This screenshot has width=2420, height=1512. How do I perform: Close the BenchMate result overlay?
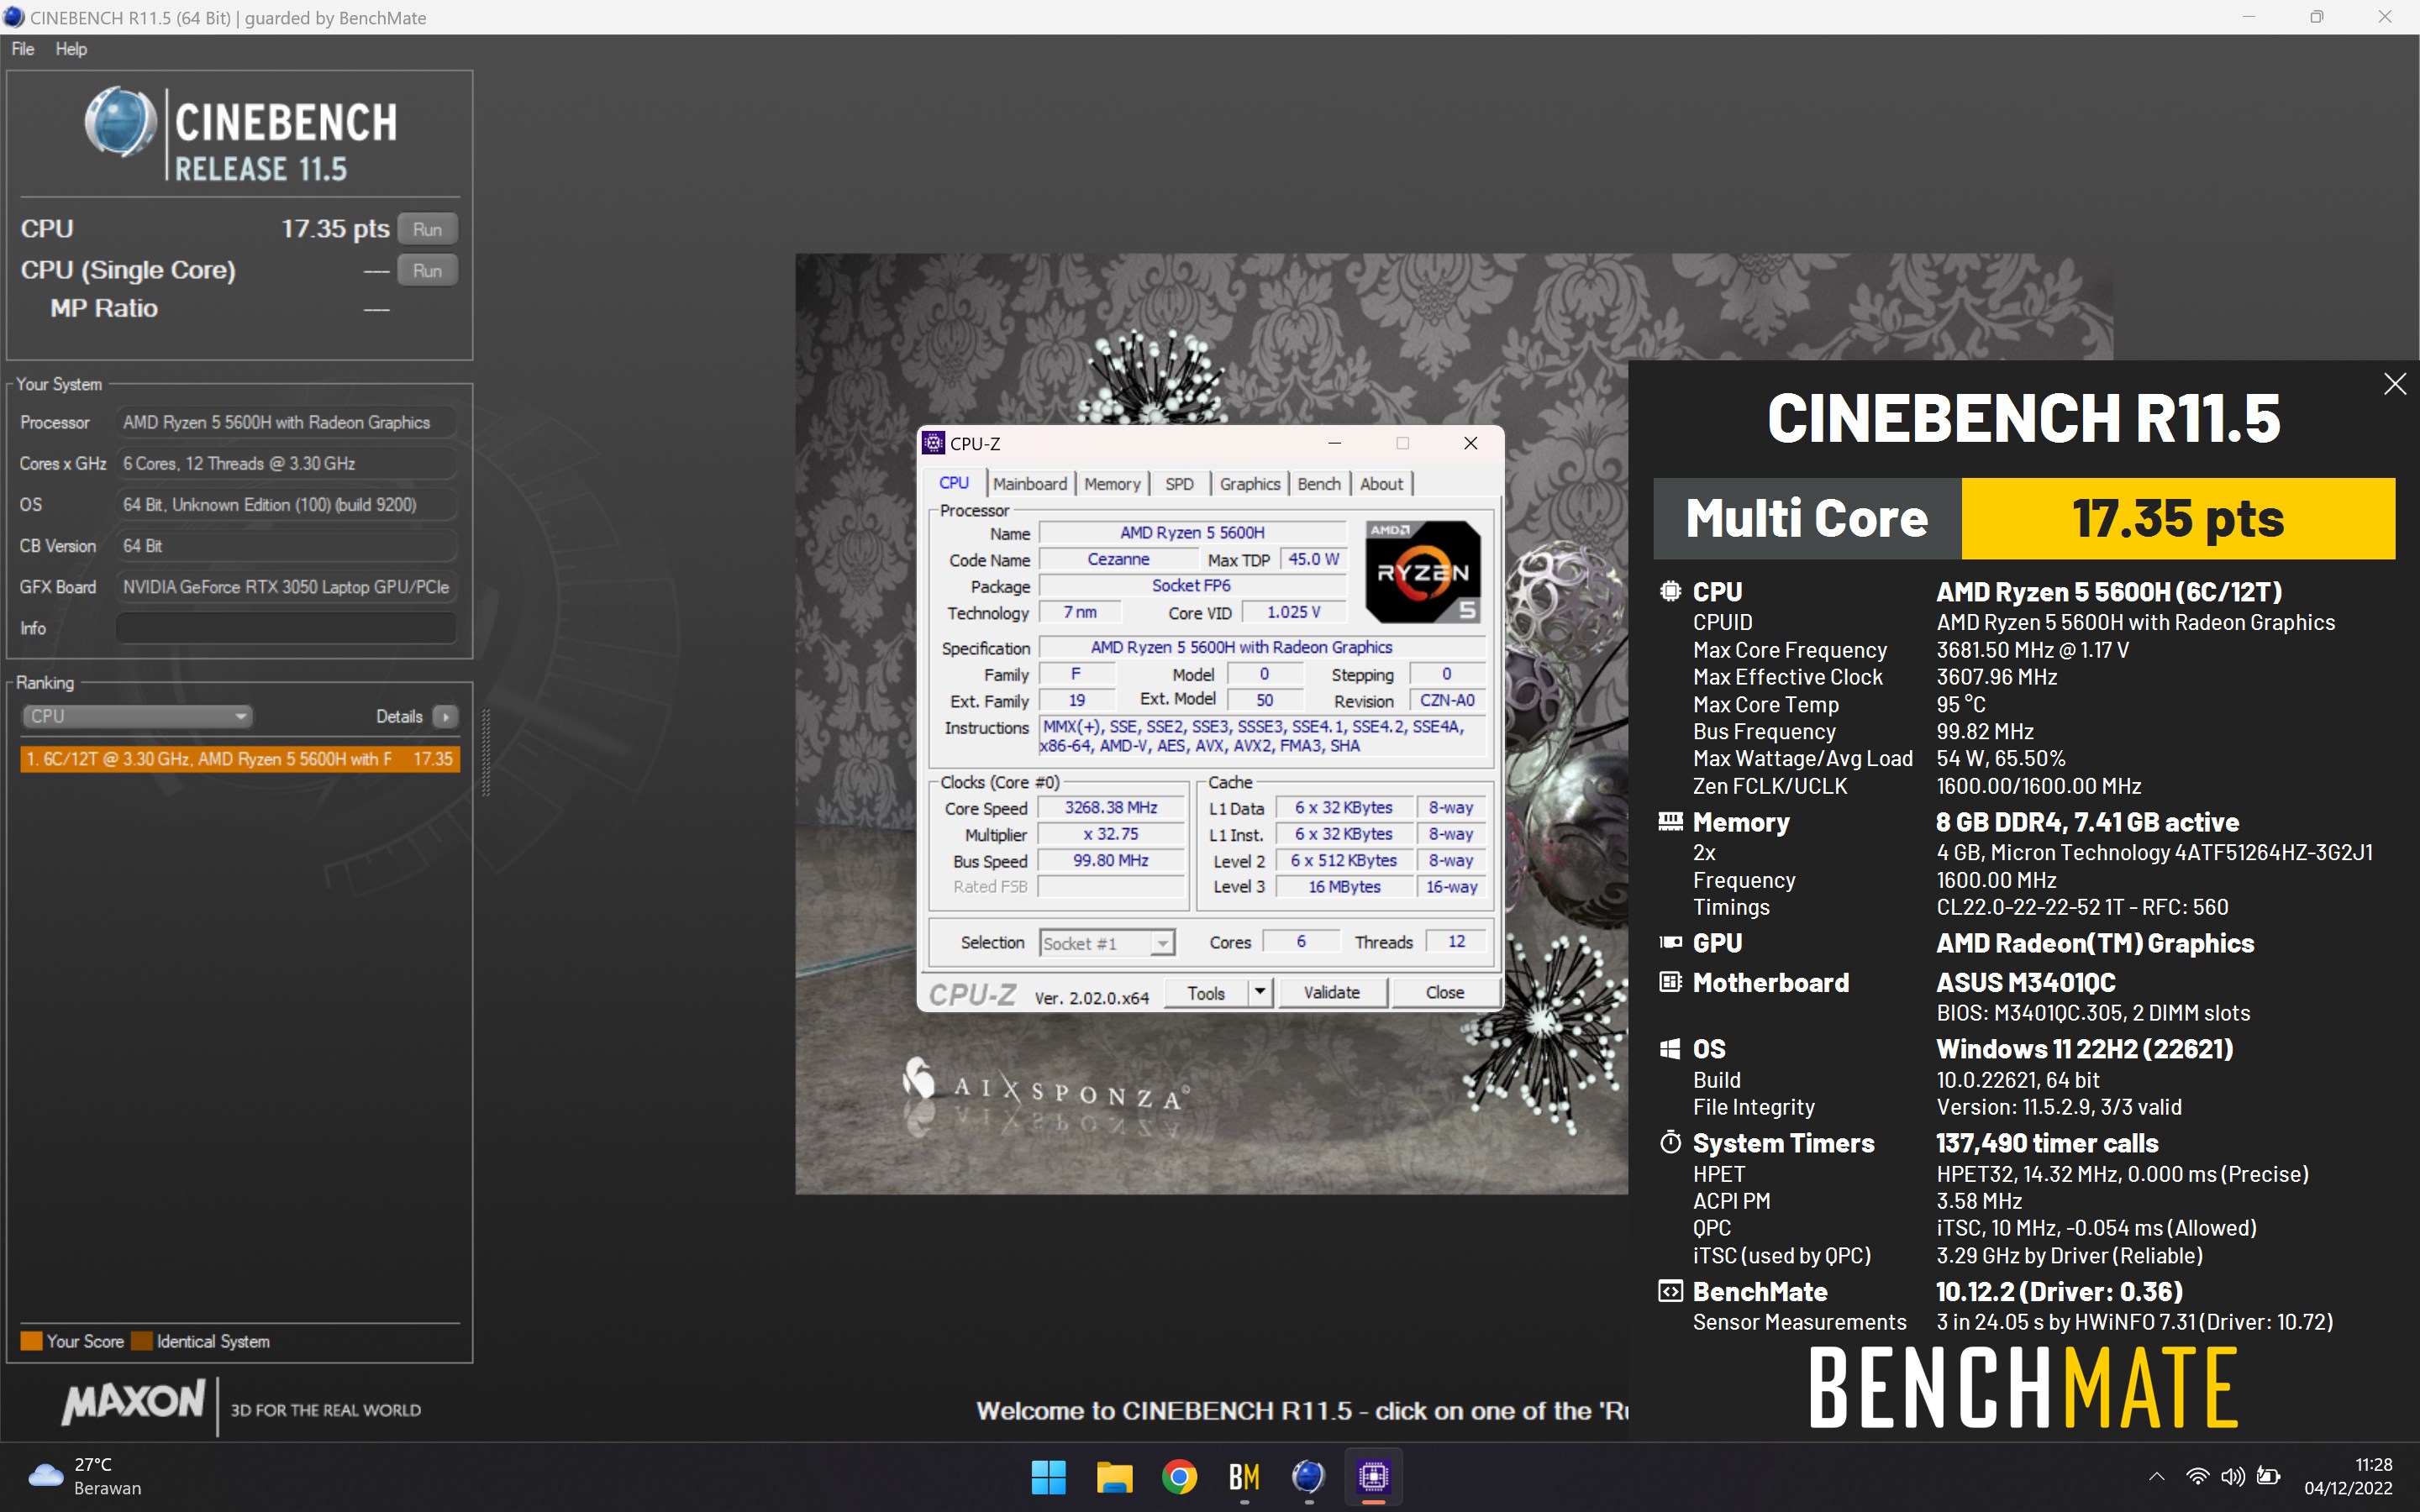tap(2394, 384)
